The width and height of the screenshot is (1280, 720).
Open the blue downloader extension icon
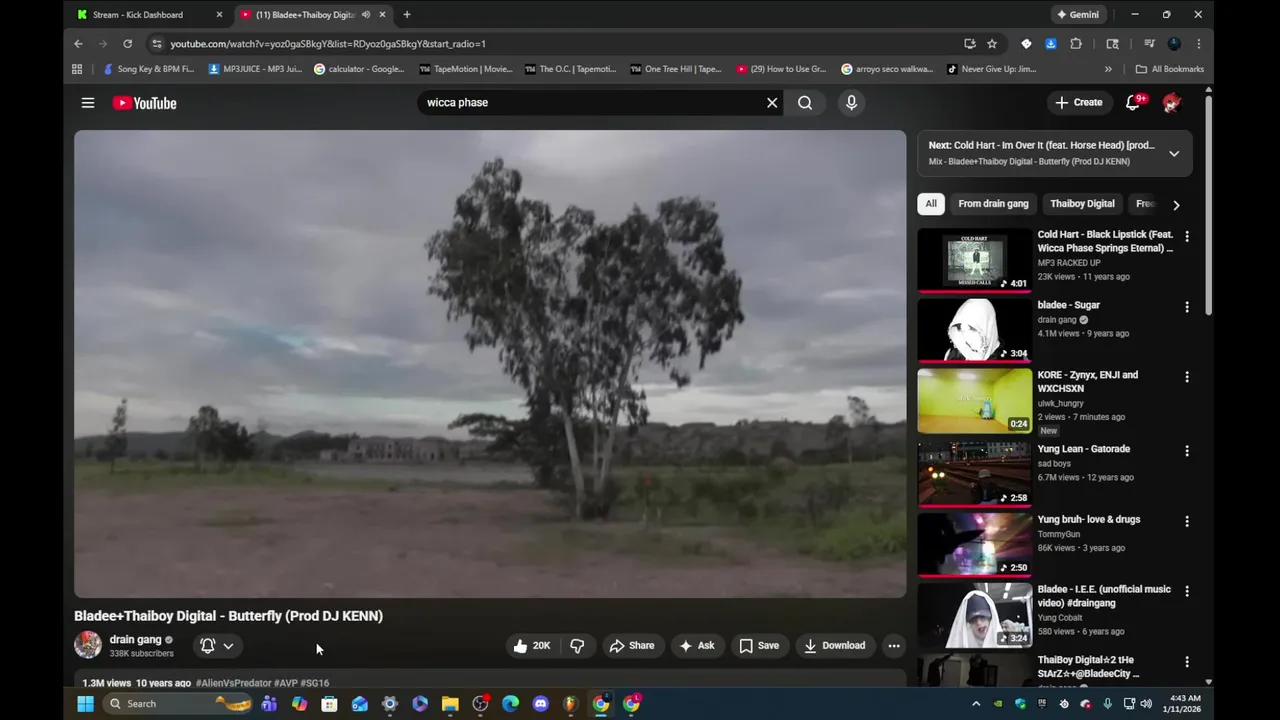pos(1051,44)
